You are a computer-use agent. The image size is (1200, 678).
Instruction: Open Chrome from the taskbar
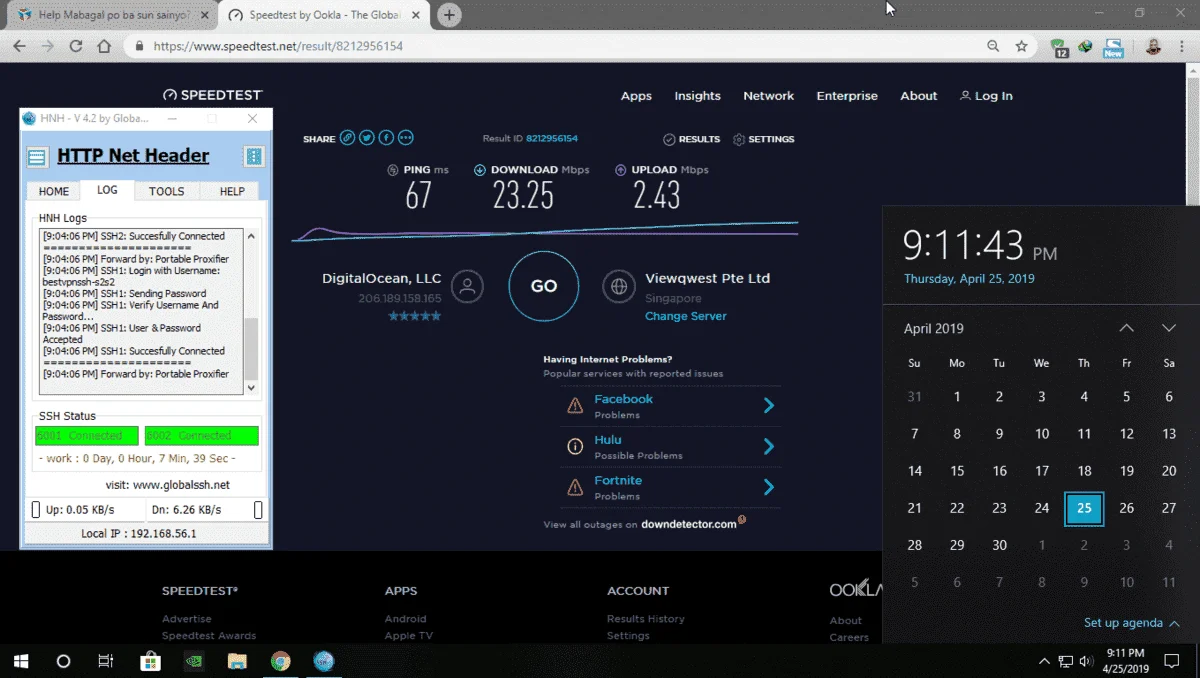[x=280, y=661]
